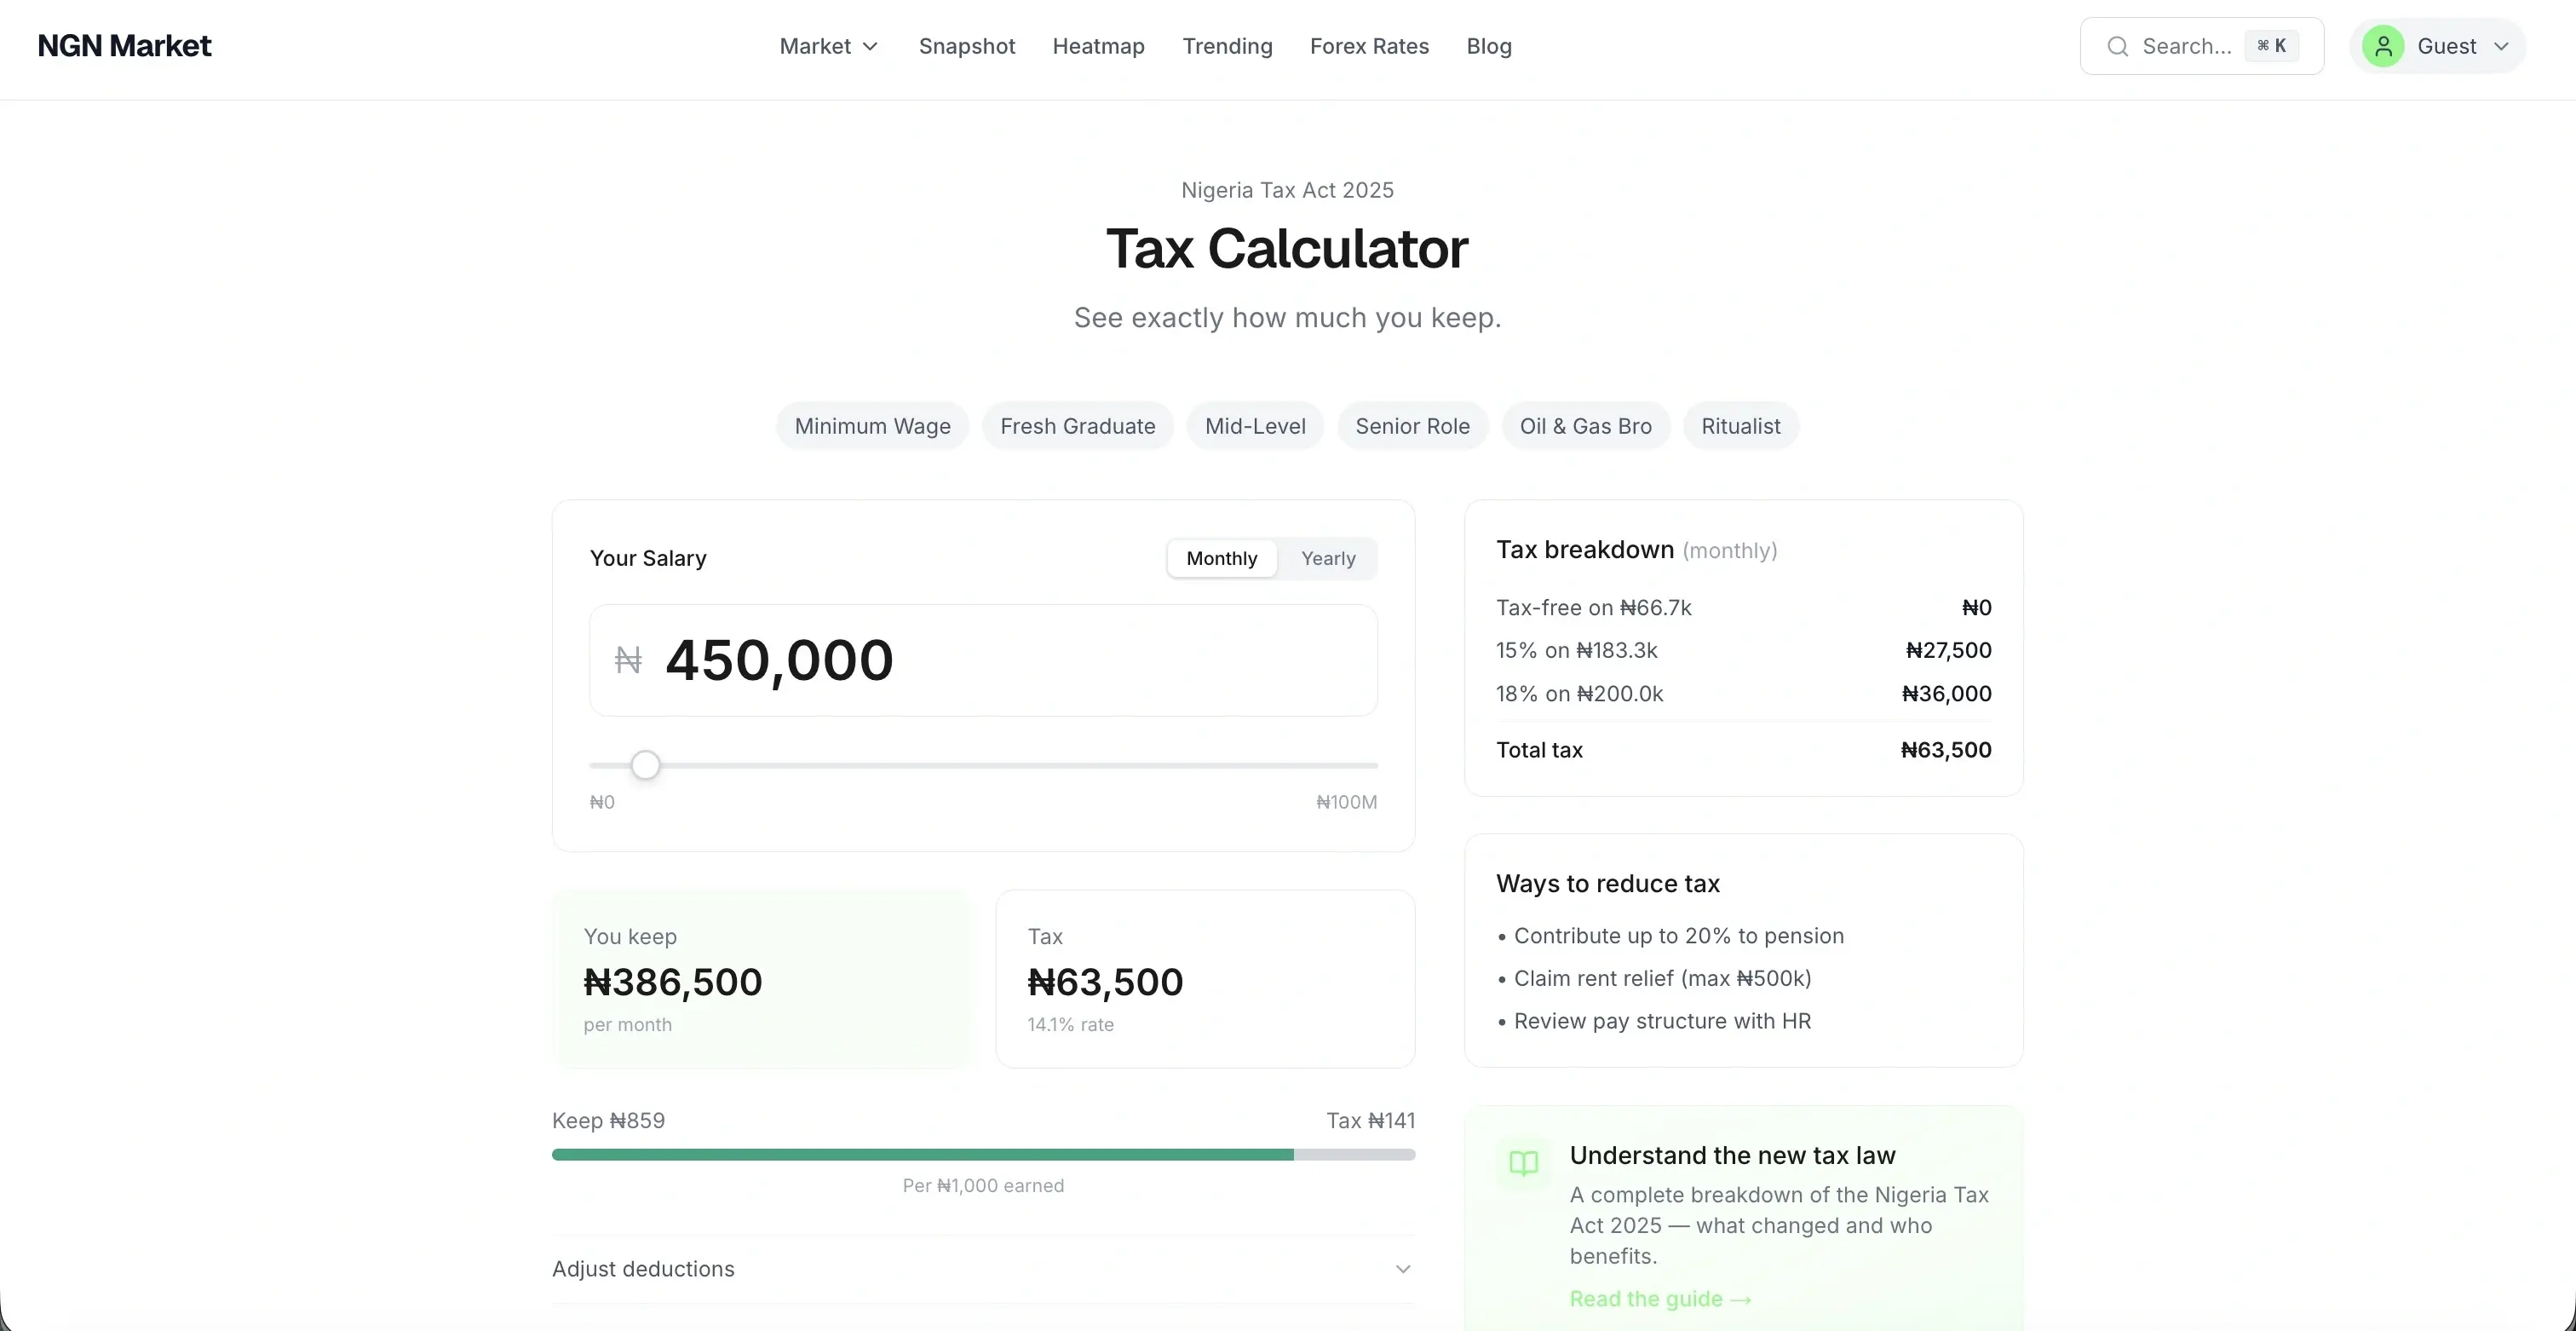Go to the Blog section
This screenshot has width=2576, height=1331.
tap(1488, 46)
